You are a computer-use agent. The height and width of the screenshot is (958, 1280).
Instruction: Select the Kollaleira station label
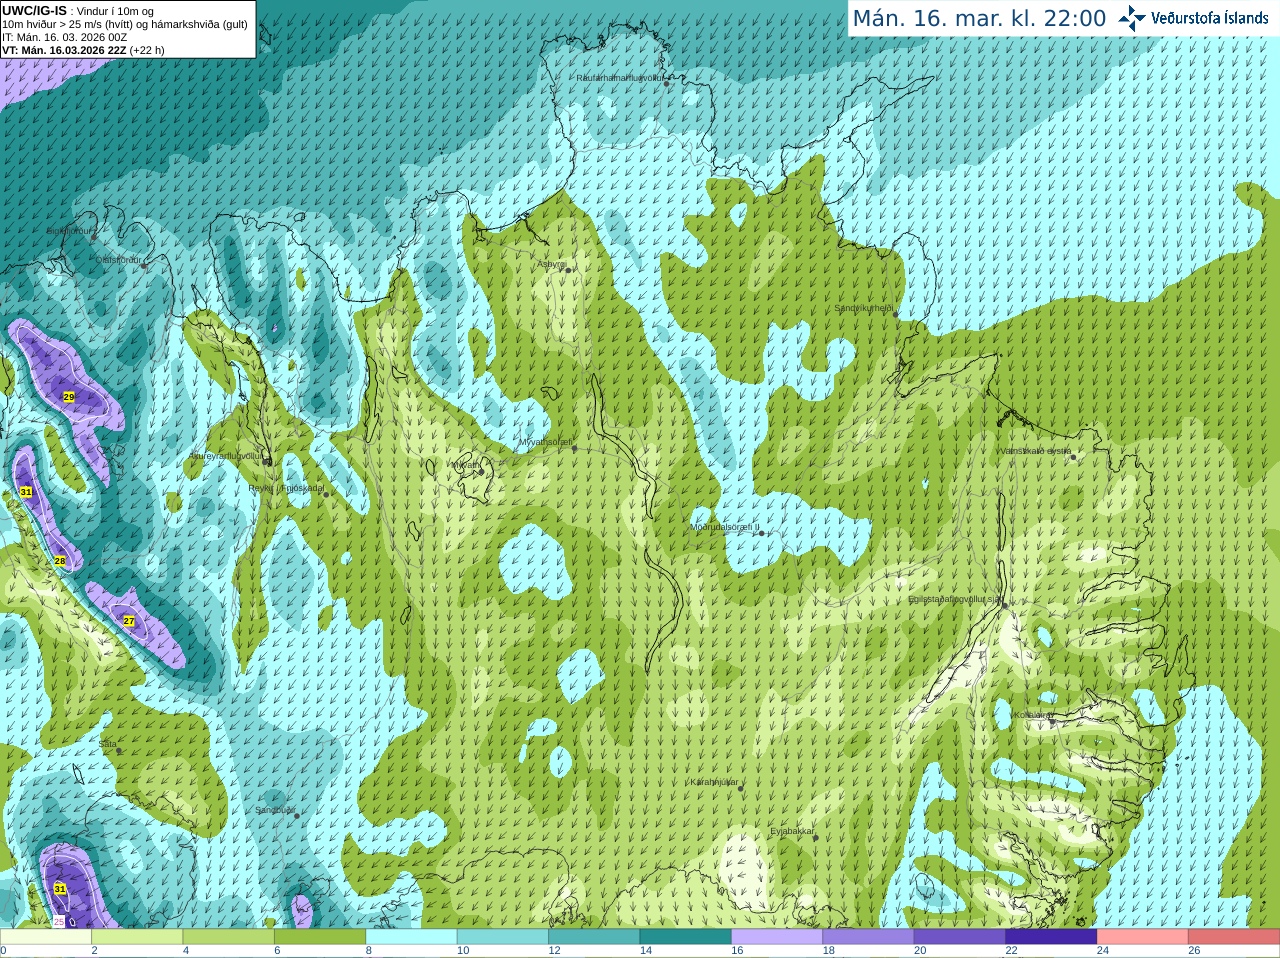pyautogui.click(x=1031, y=715)
